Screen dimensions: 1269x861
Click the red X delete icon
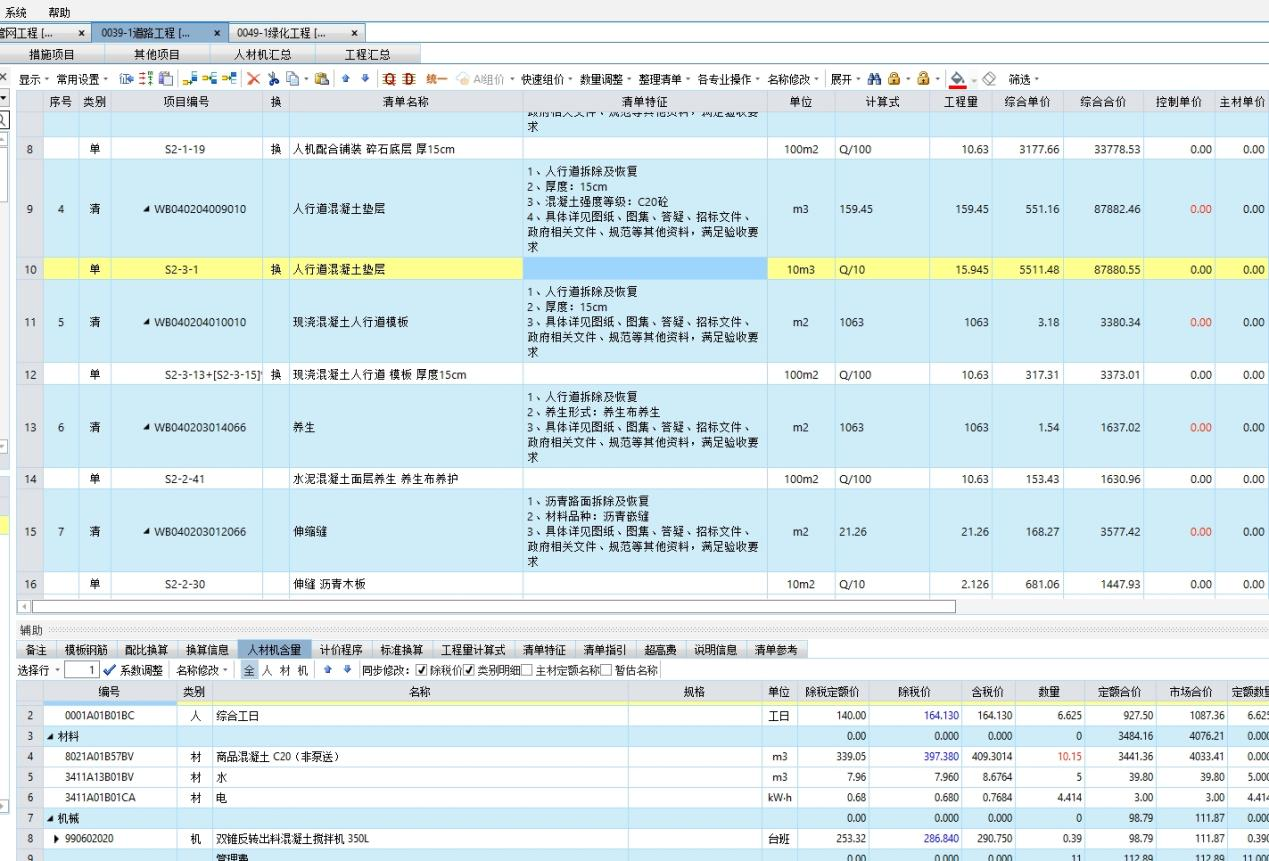[254, 78]
